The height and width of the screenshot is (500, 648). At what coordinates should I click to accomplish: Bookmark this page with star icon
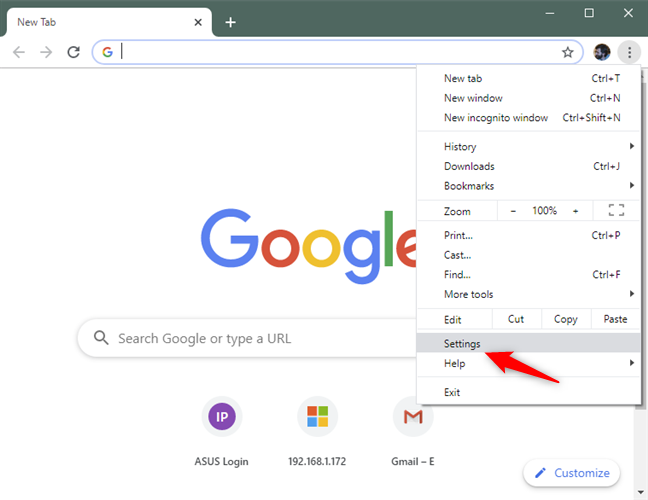pos(567,52)
